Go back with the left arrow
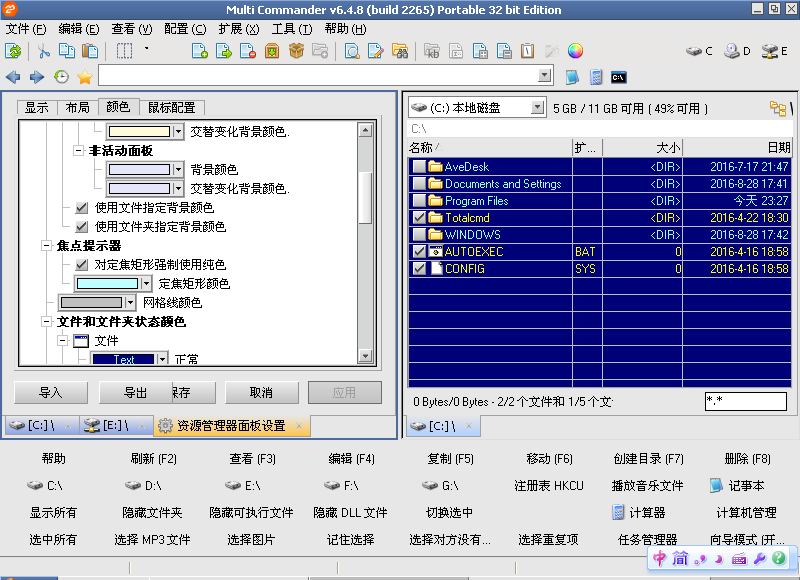800x580 pixels. [13, 77]
